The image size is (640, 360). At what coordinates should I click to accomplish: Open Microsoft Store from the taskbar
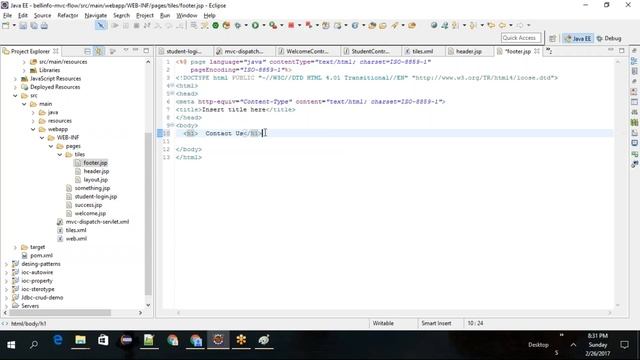coord(103,340)
